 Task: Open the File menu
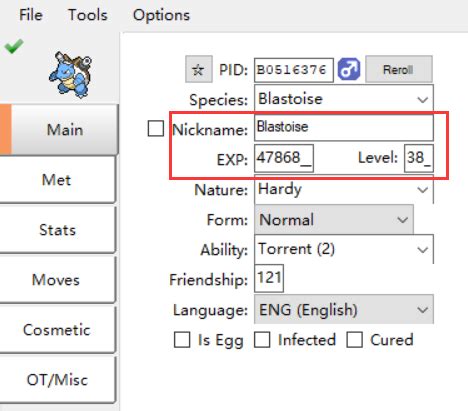pyautogui.click(x=31, y=15)
